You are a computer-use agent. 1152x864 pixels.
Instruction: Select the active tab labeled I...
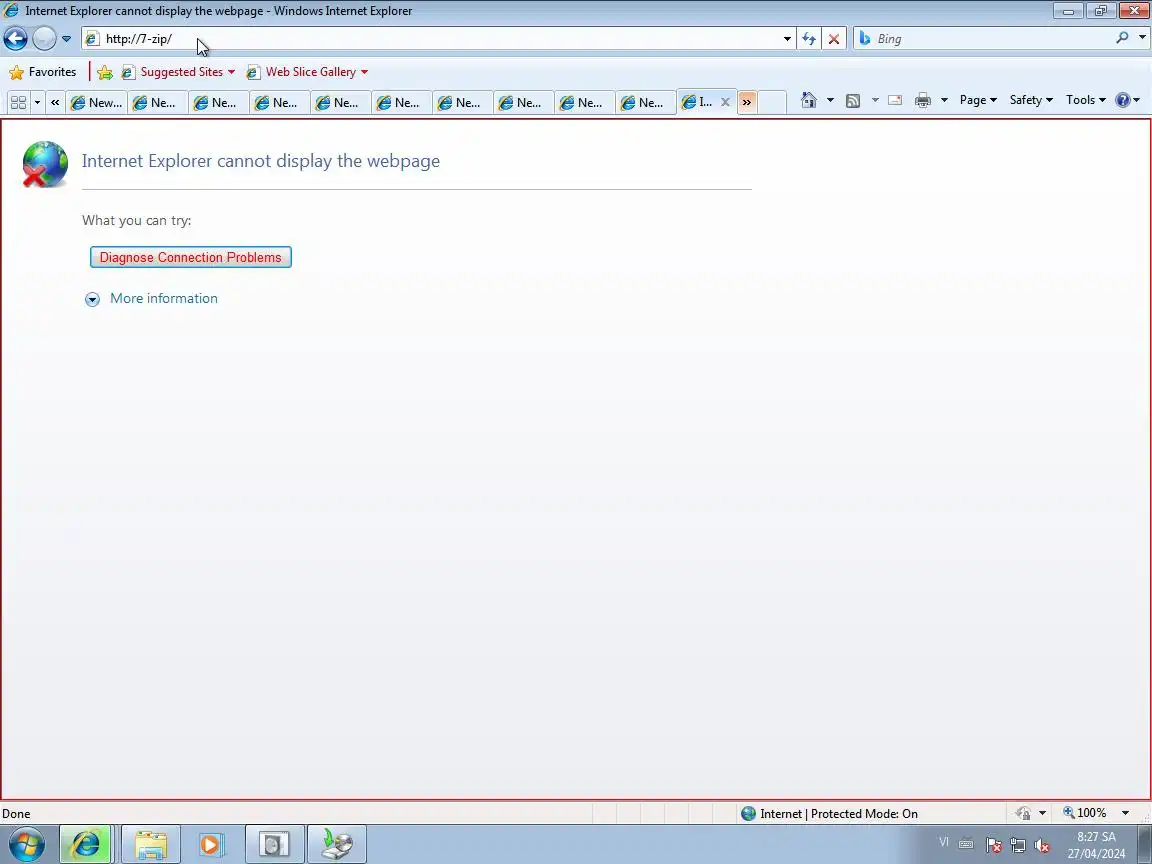(696, 102)
